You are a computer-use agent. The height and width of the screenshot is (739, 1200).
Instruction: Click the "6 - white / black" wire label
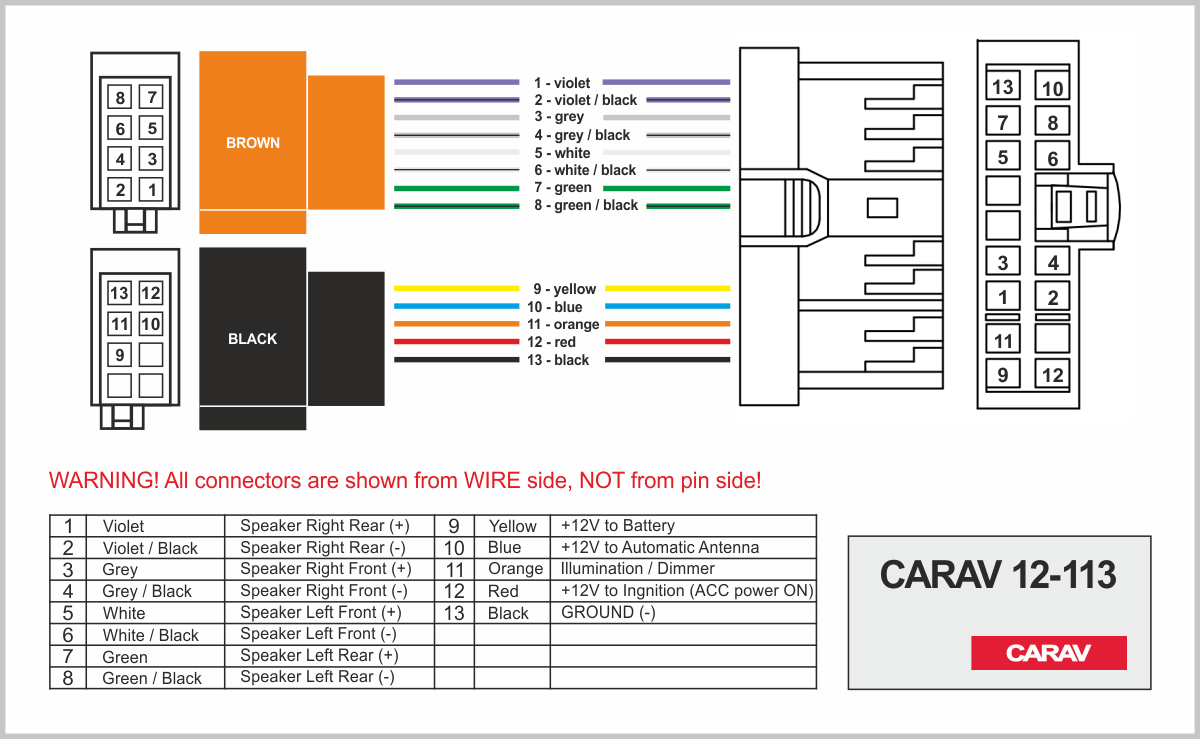pos(585,170)
